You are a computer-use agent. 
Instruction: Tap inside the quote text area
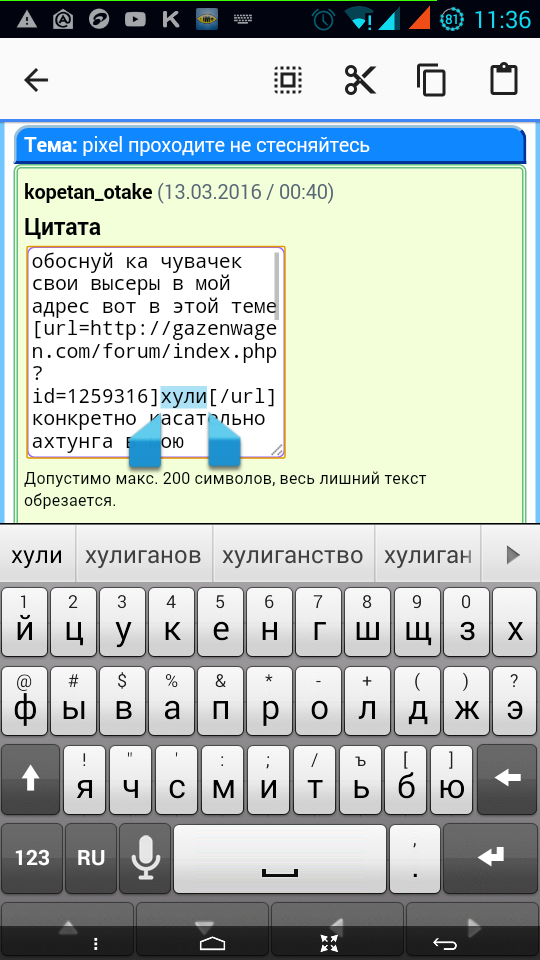156,352
